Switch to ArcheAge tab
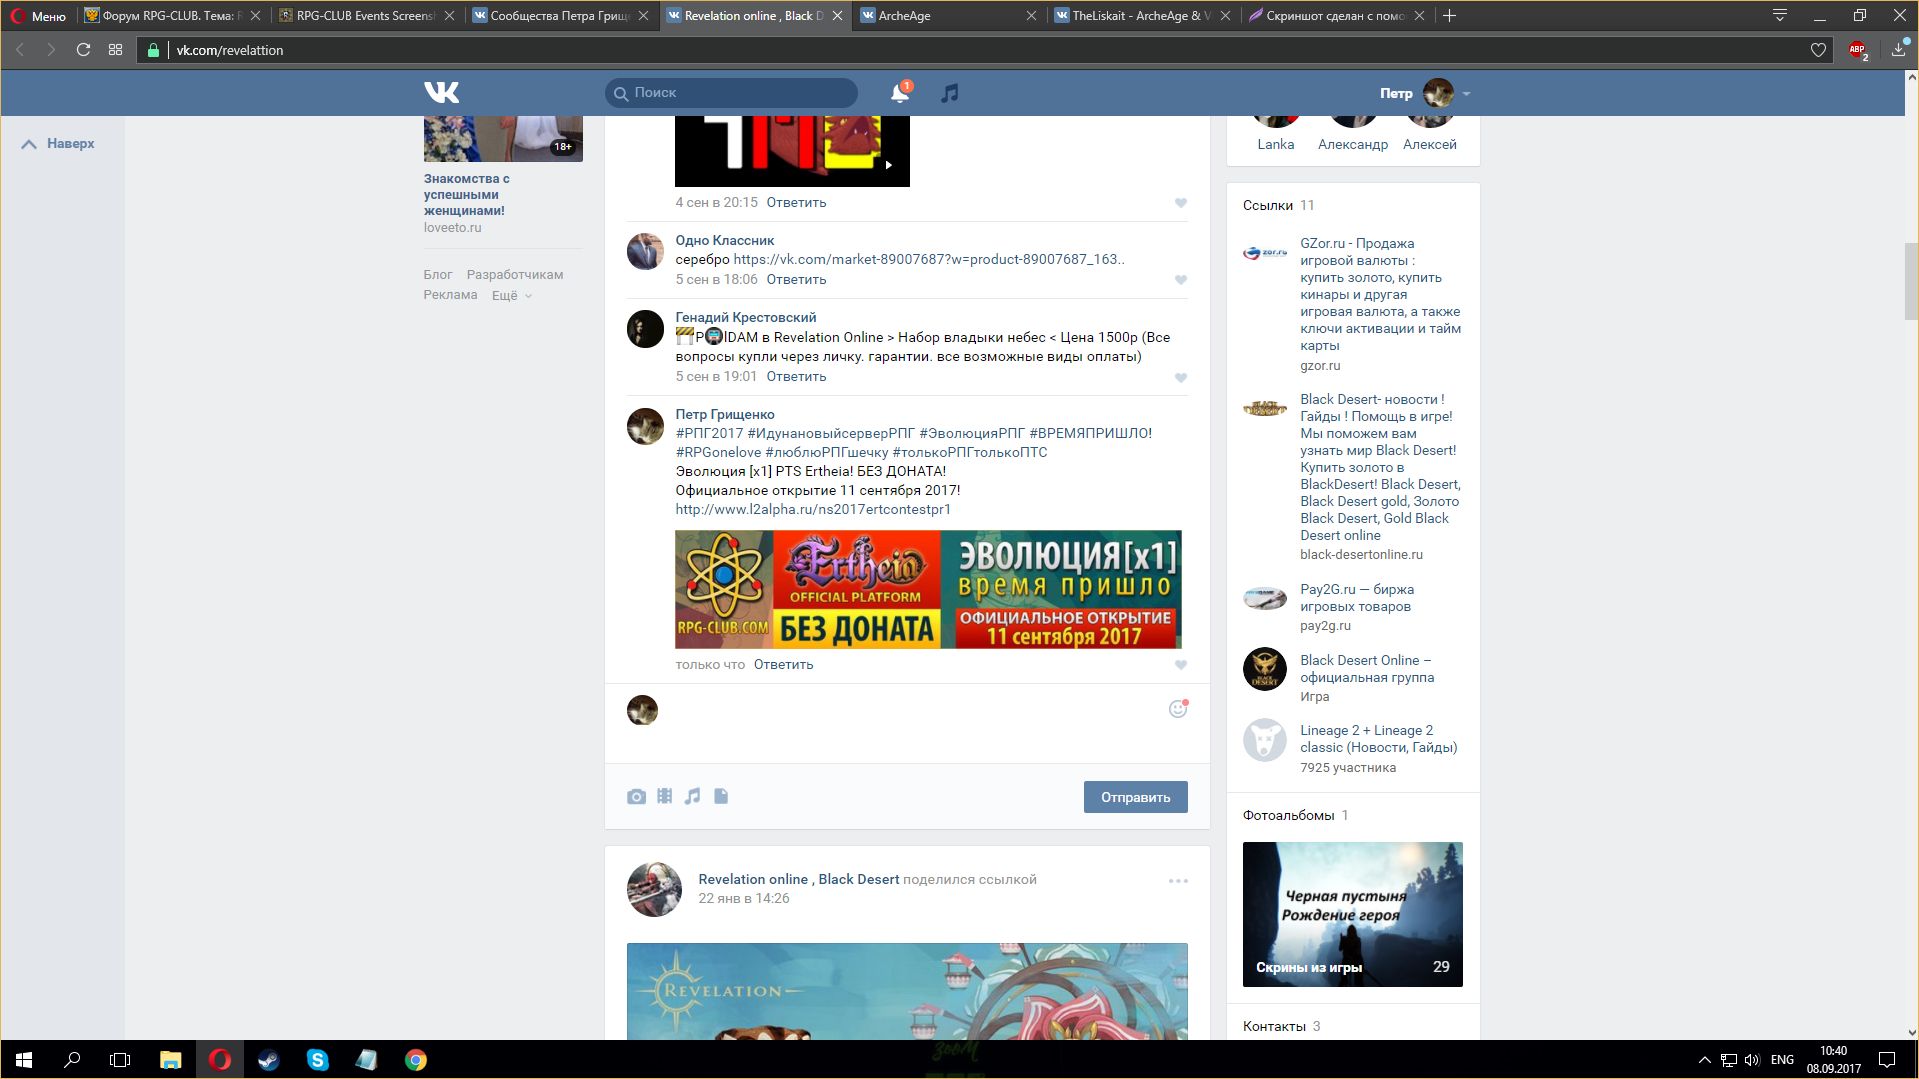This screenshot has height=1079, width=1919. [948, 16]
